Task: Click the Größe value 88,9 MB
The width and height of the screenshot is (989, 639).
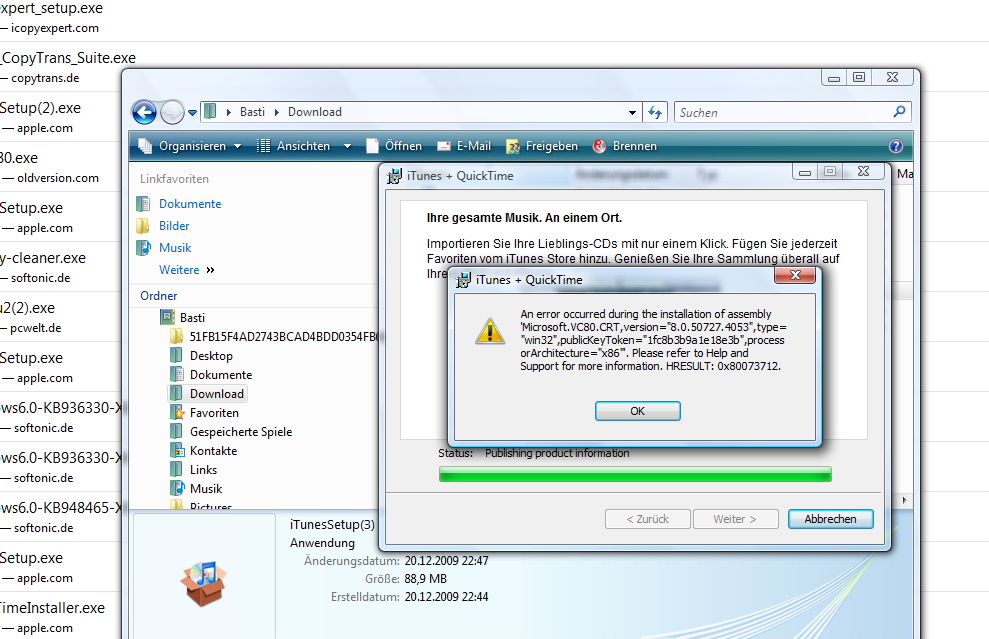Action: (426, 578)
